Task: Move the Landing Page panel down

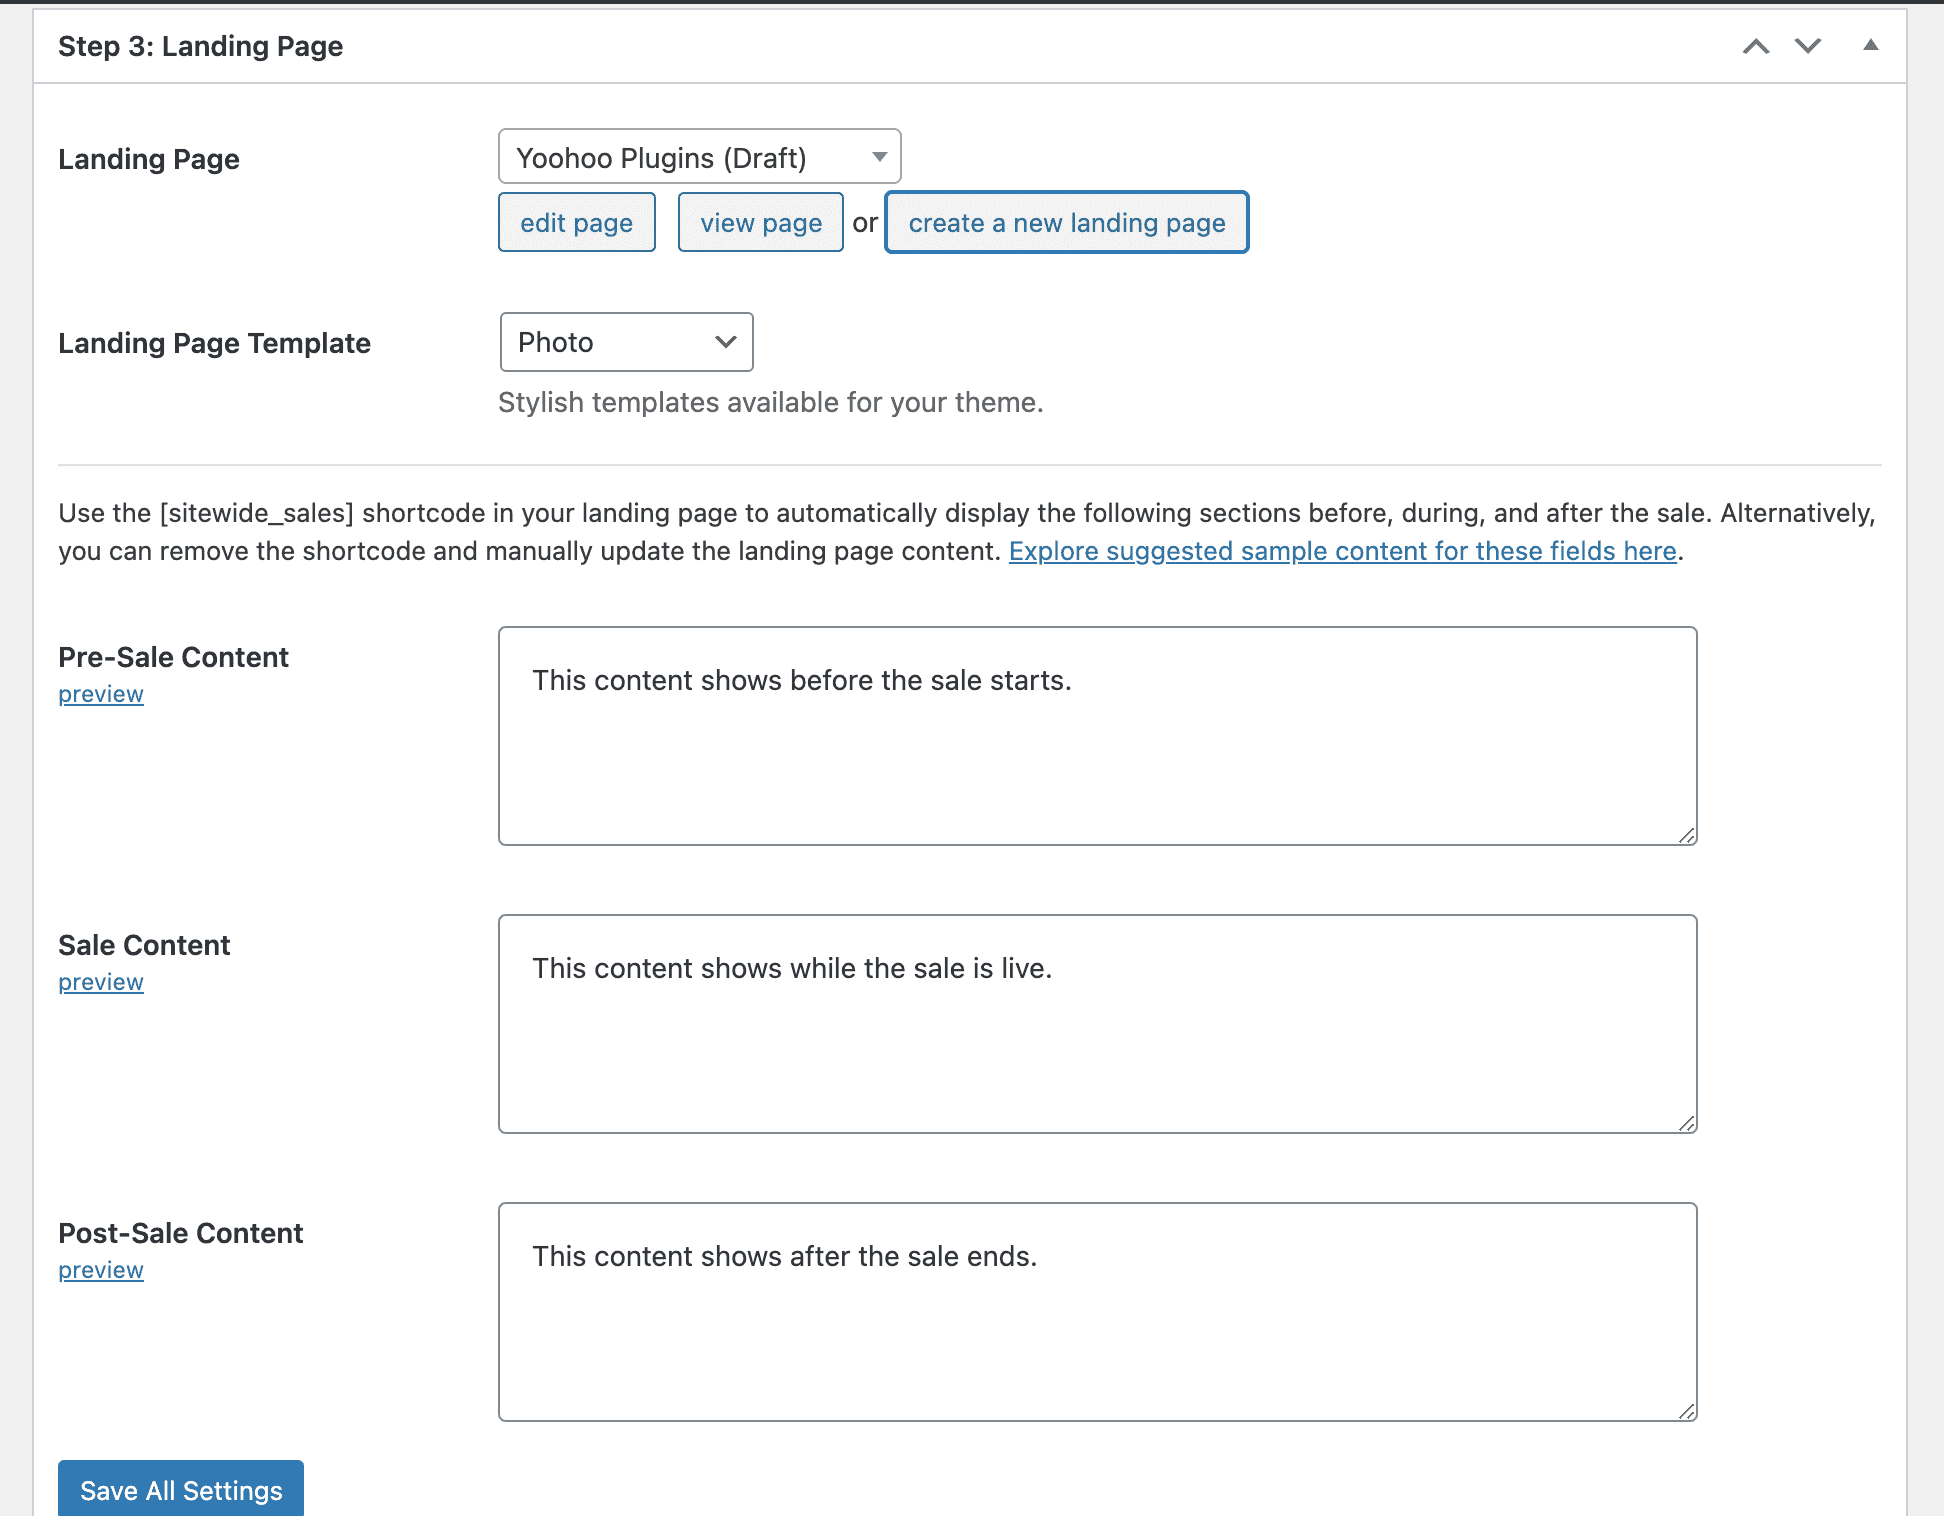Action: (x=1808, y=46)
